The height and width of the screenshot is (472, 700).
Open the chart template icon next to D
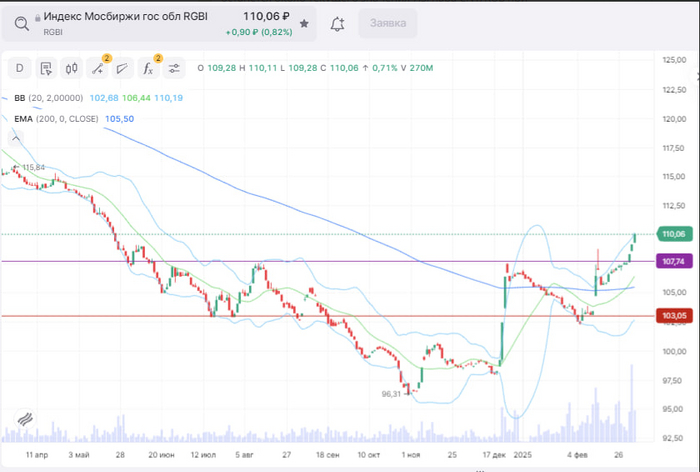pos(45,68)
